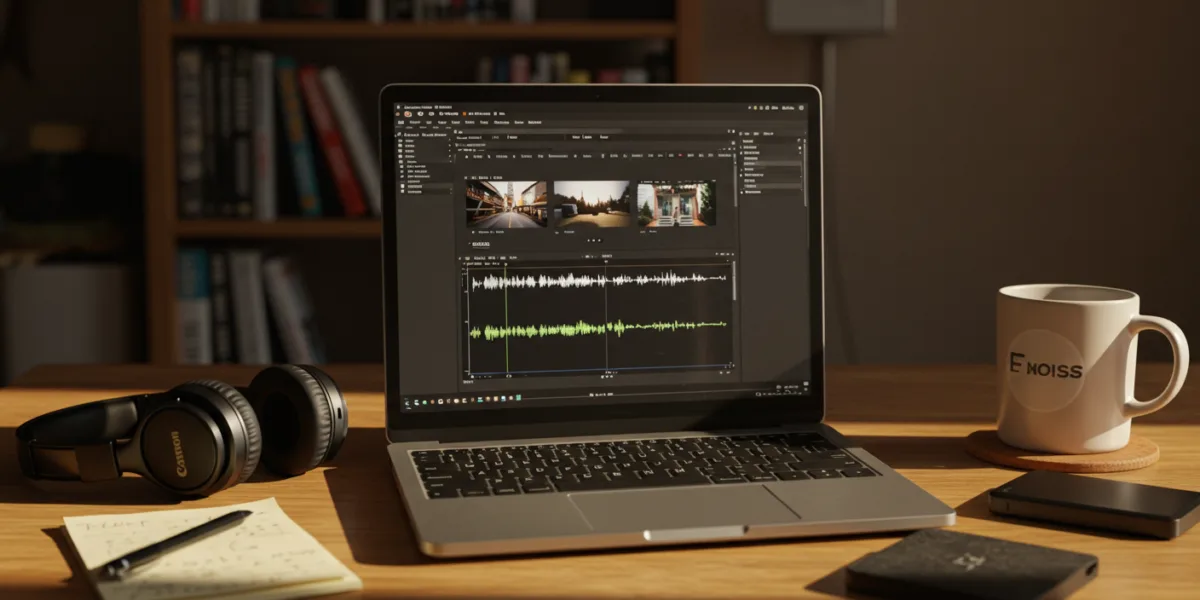Click the text button at the title bar's far right
Screen dimensions: 1200x600
pos(787,106)
